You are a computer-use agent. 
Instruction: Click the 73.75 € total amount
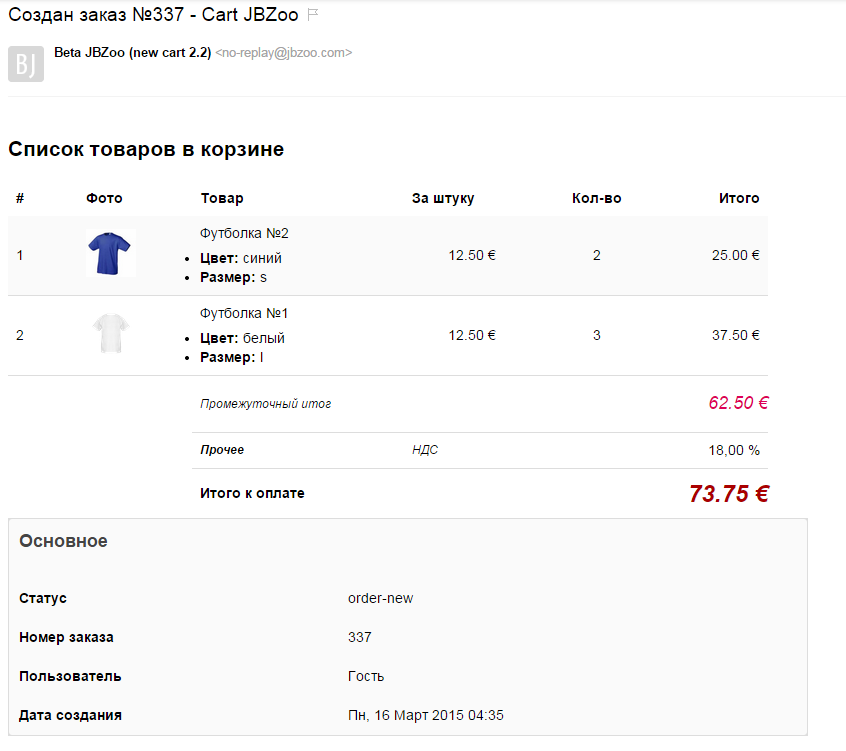(729, 494)
